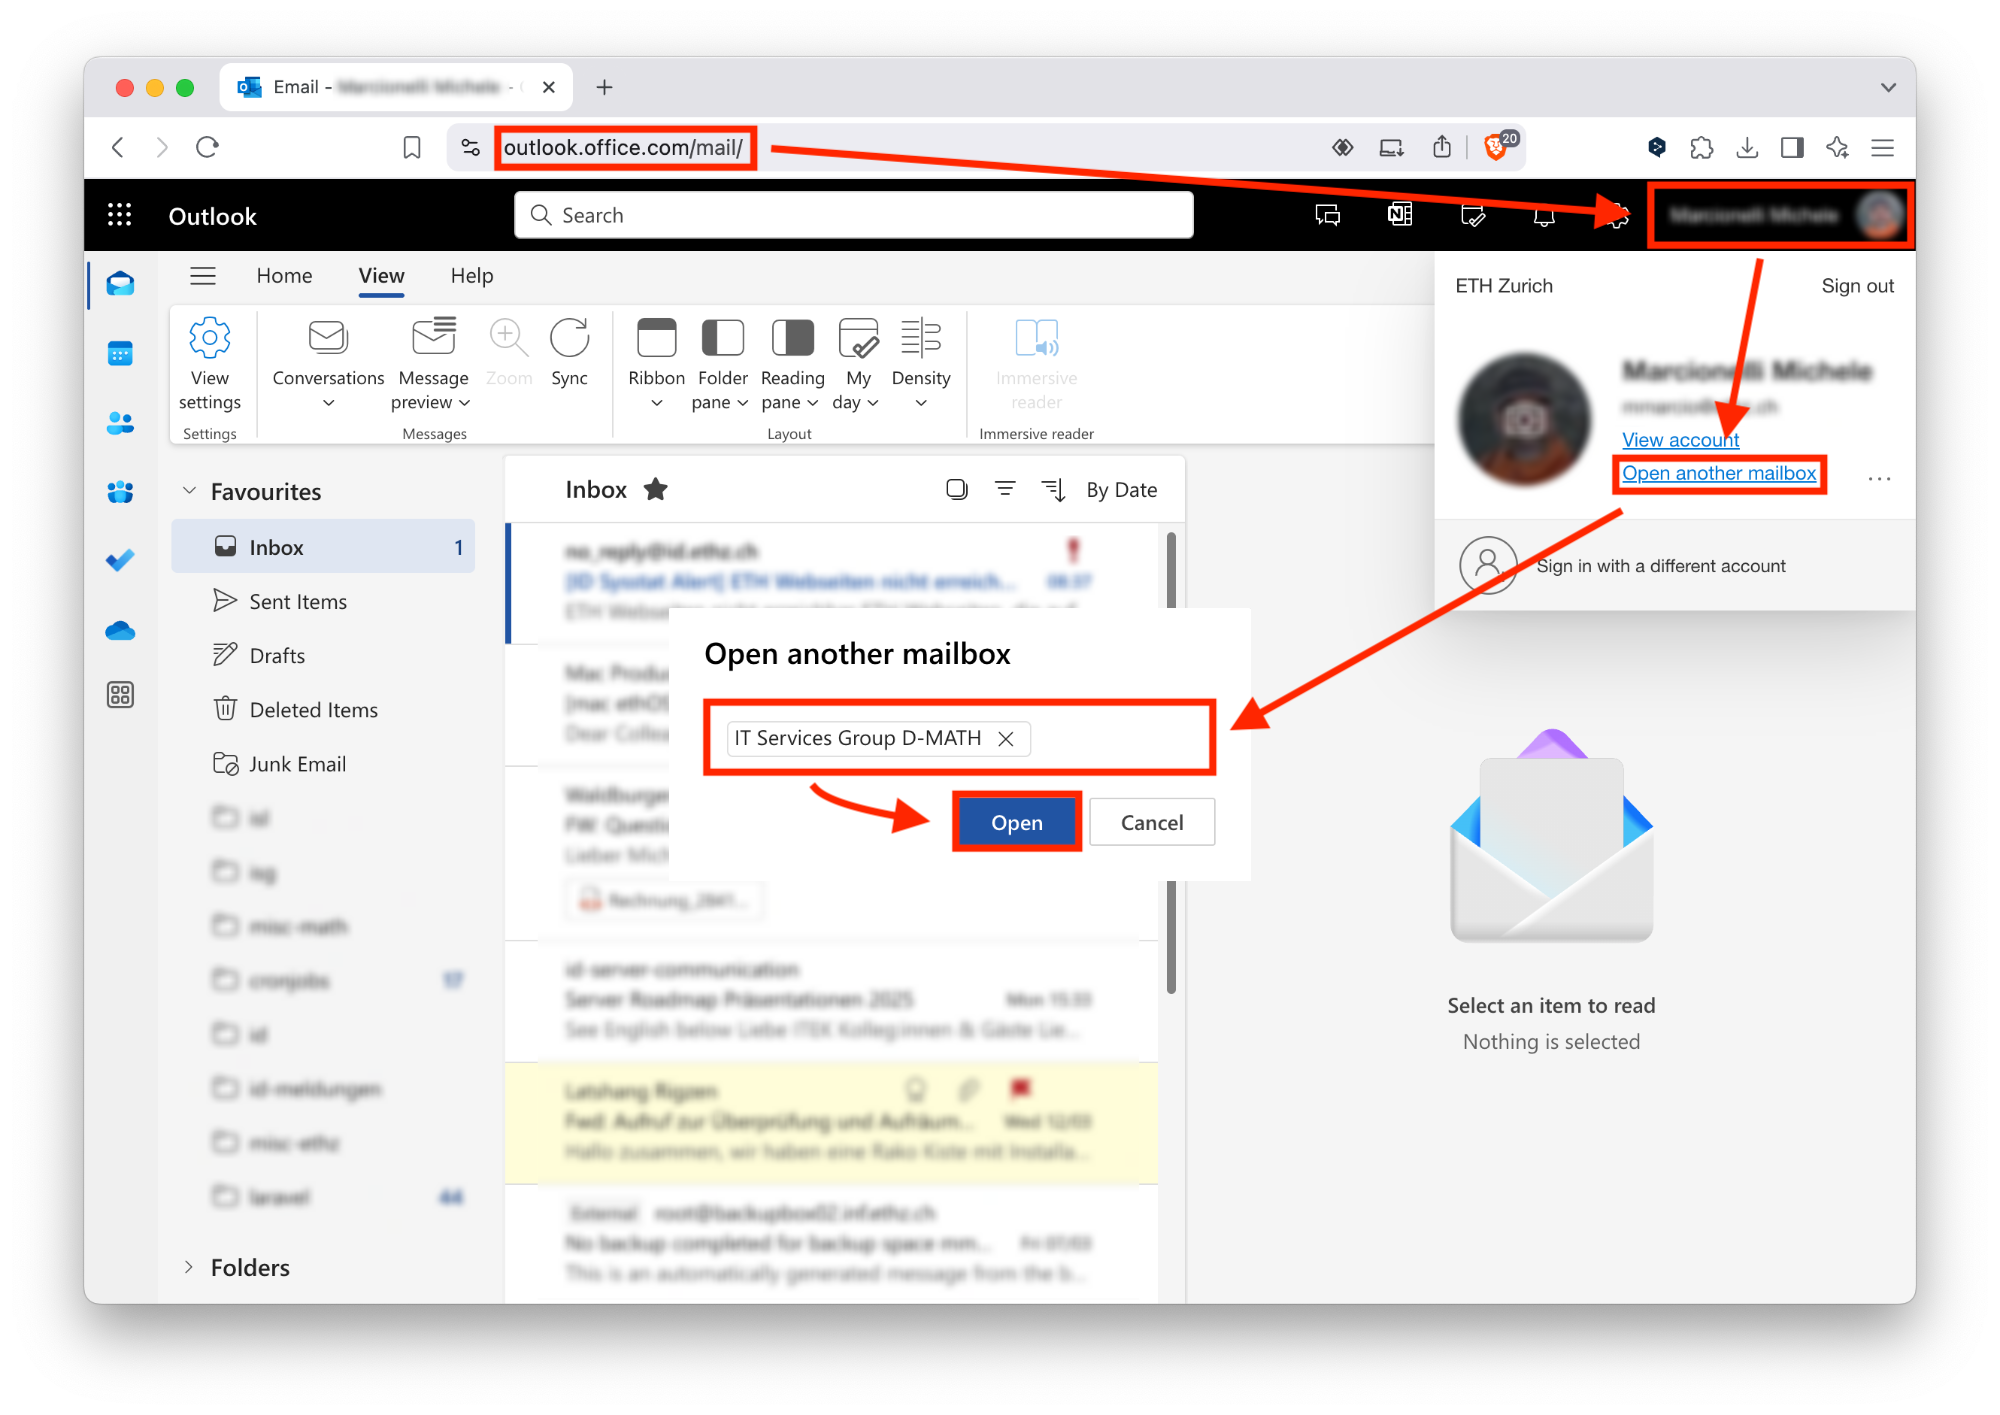Click the browser share icon
This screenshot has height=1415, width=2000.
[x=1441, y=147]
